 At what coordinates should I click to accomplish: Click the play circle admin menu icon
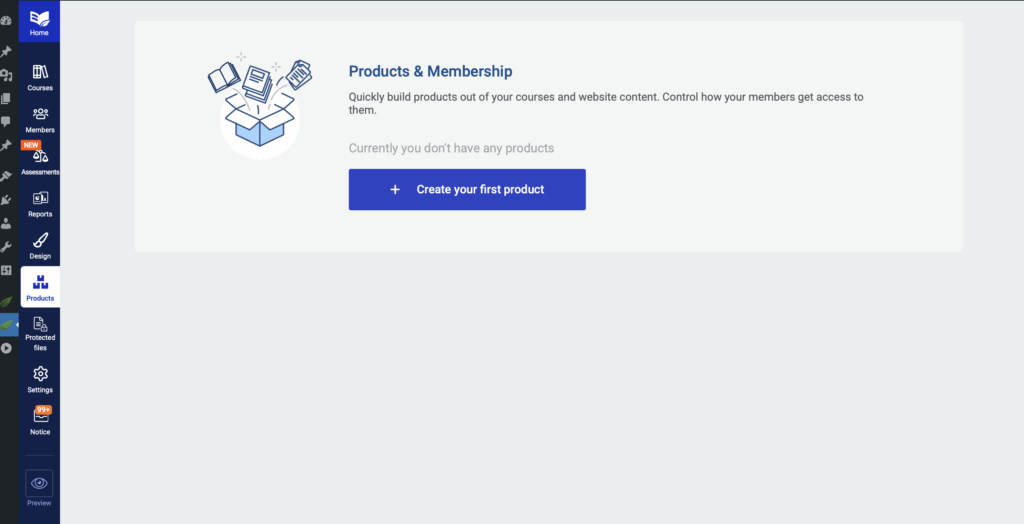click(x=6, y=348)
